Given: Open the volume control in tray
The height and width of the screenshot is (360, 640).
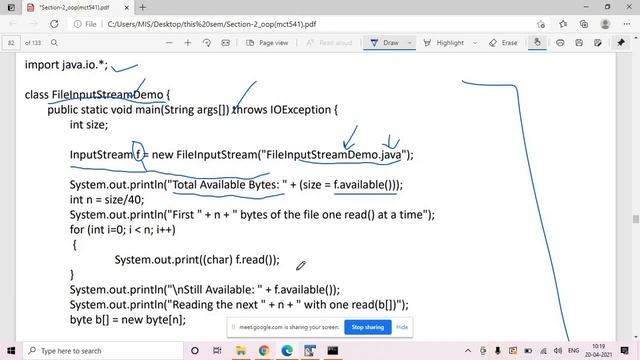Looking at the screenshot, I should (558, 351).
